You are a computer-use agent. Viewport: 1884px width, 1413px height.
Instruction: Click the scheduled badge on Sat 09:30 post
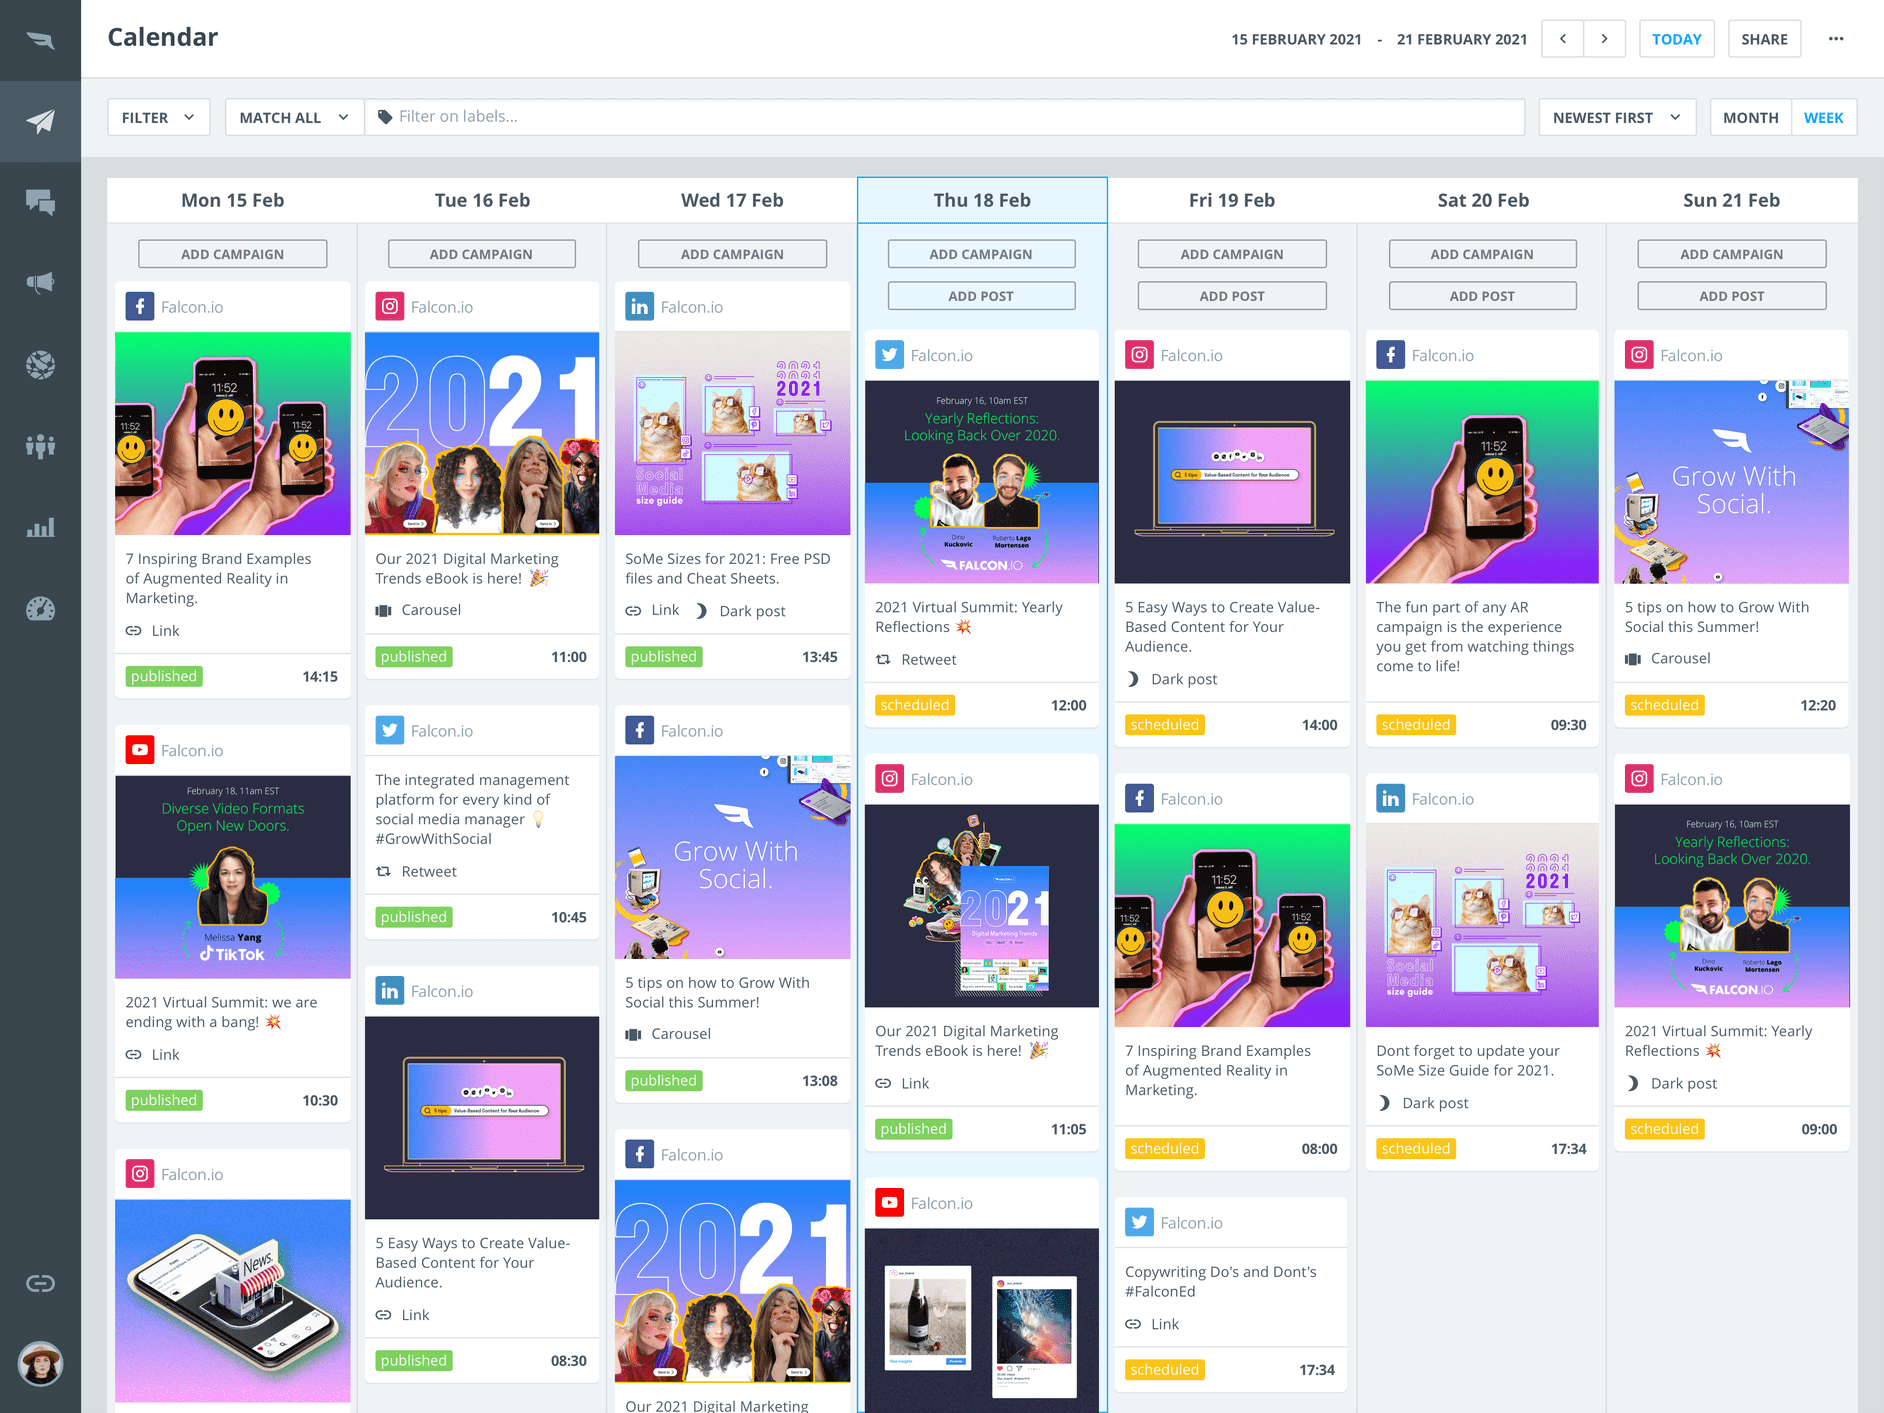click(x=1415, y=725)
